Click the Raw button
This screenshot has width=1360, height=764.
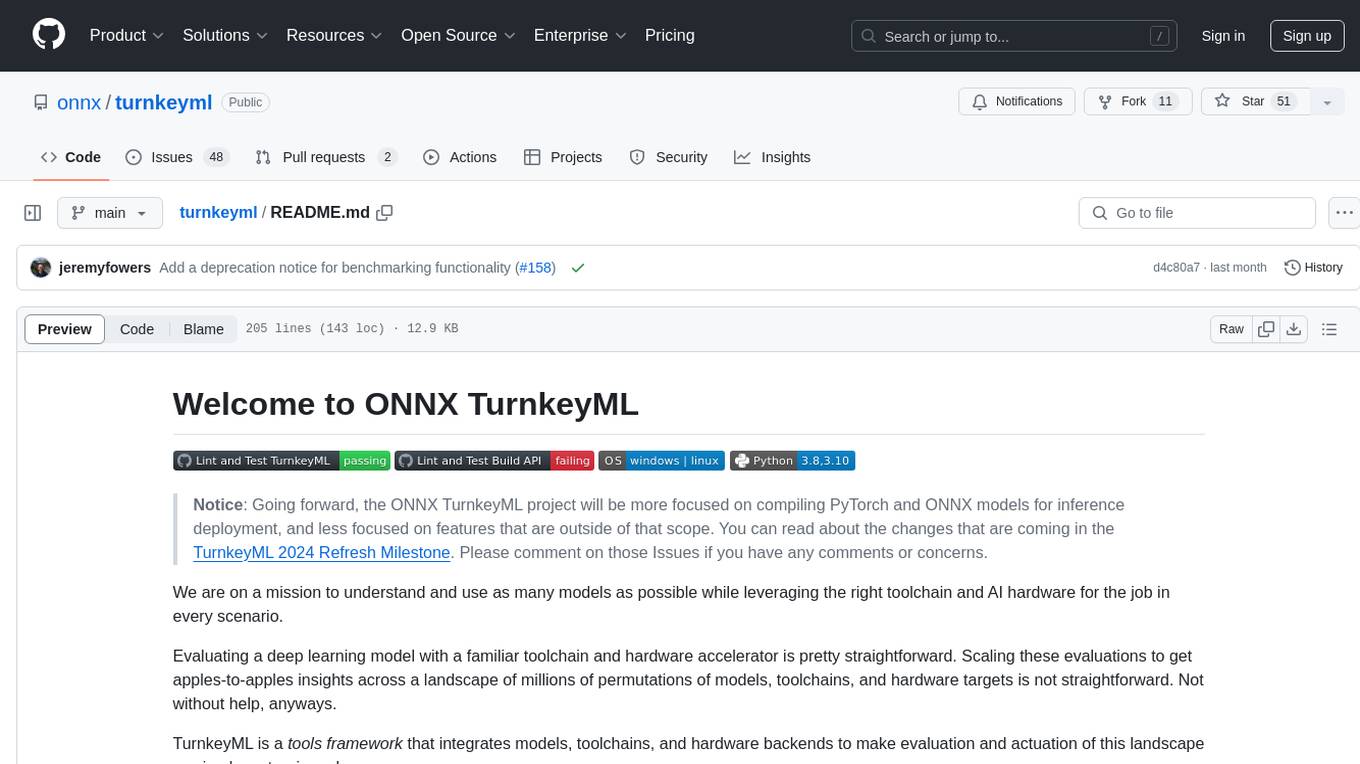point(1231,329)
